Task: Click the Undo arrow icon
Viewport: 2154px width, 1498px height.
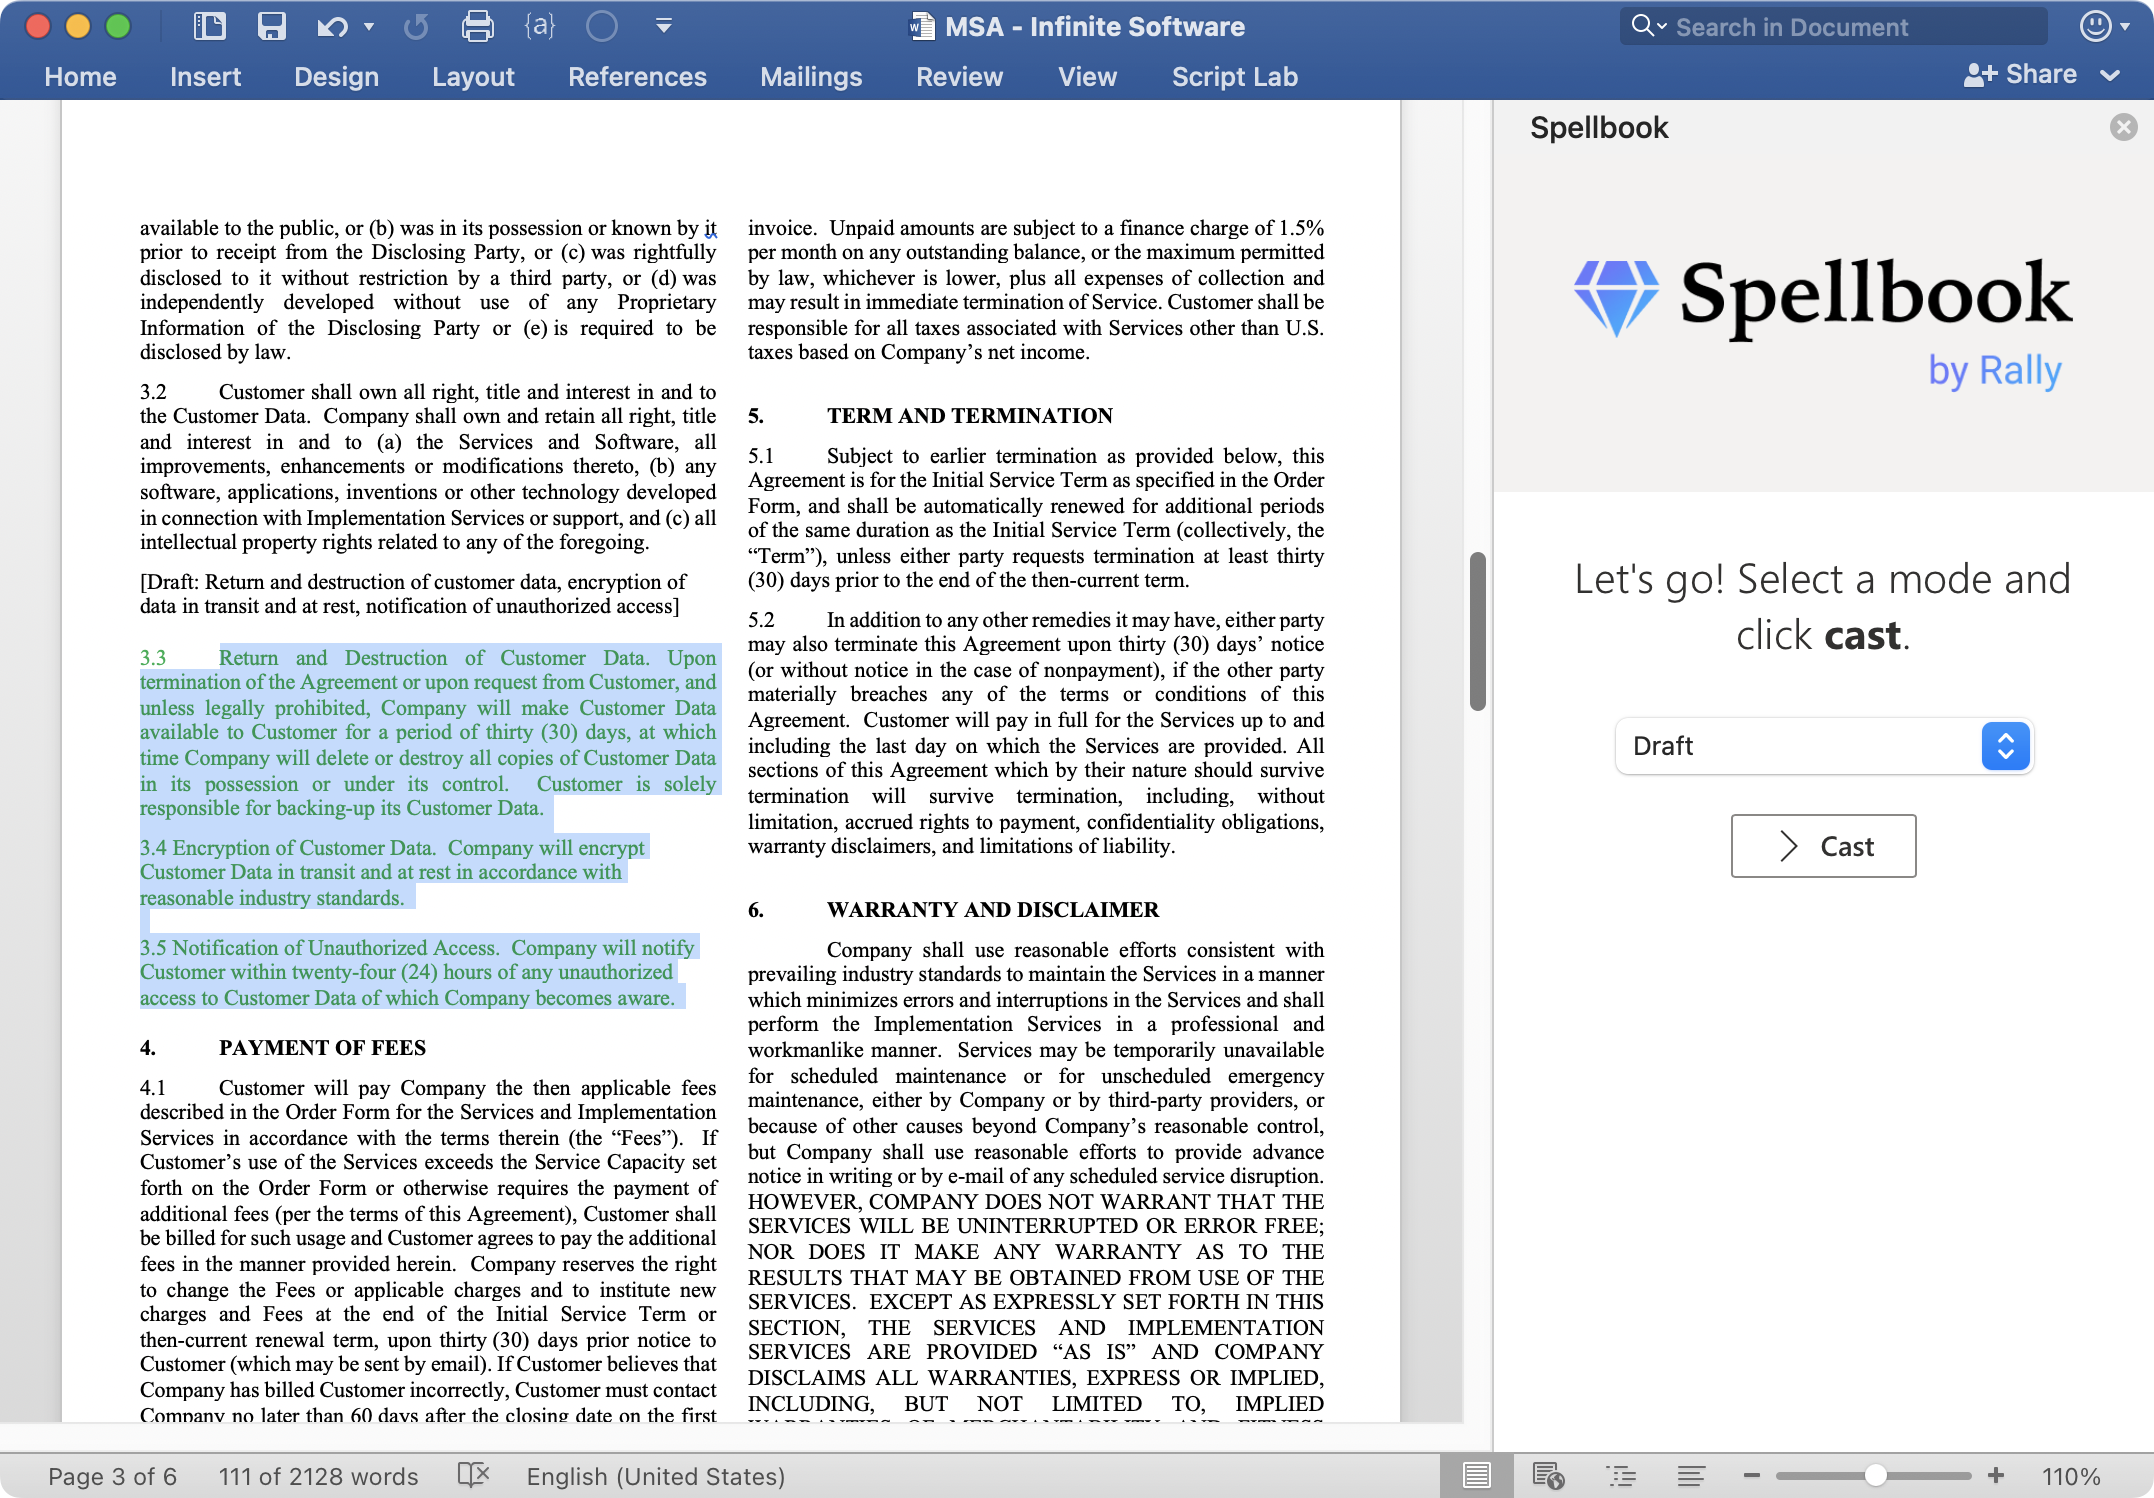Action: tap(332, 26)
